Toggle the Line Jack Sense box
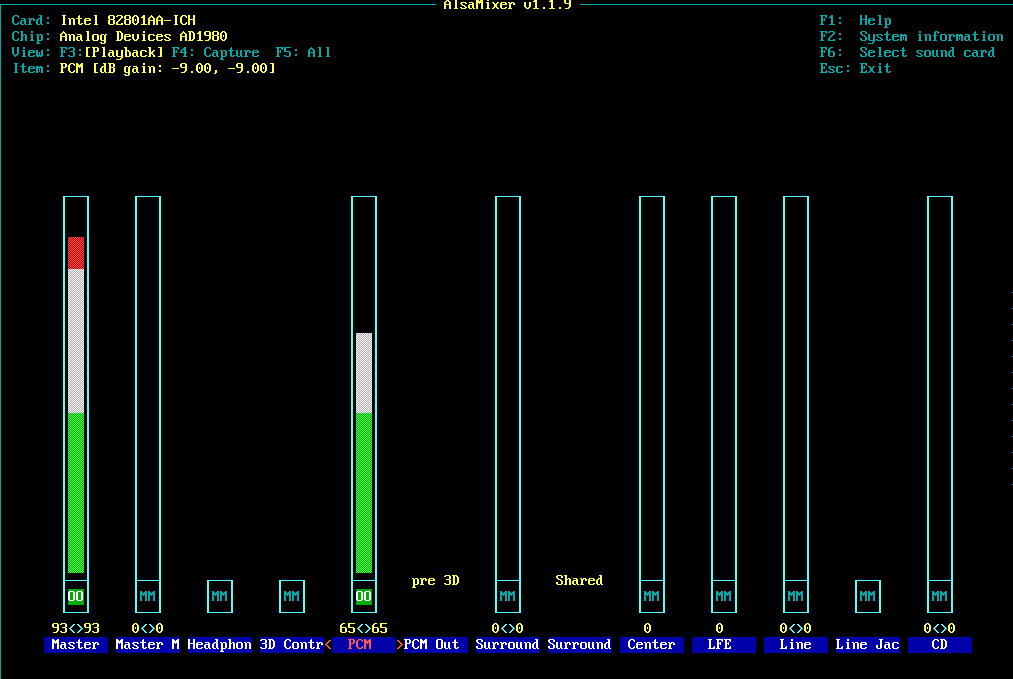This screenshot has height=679, width=1013. (868, 597)
